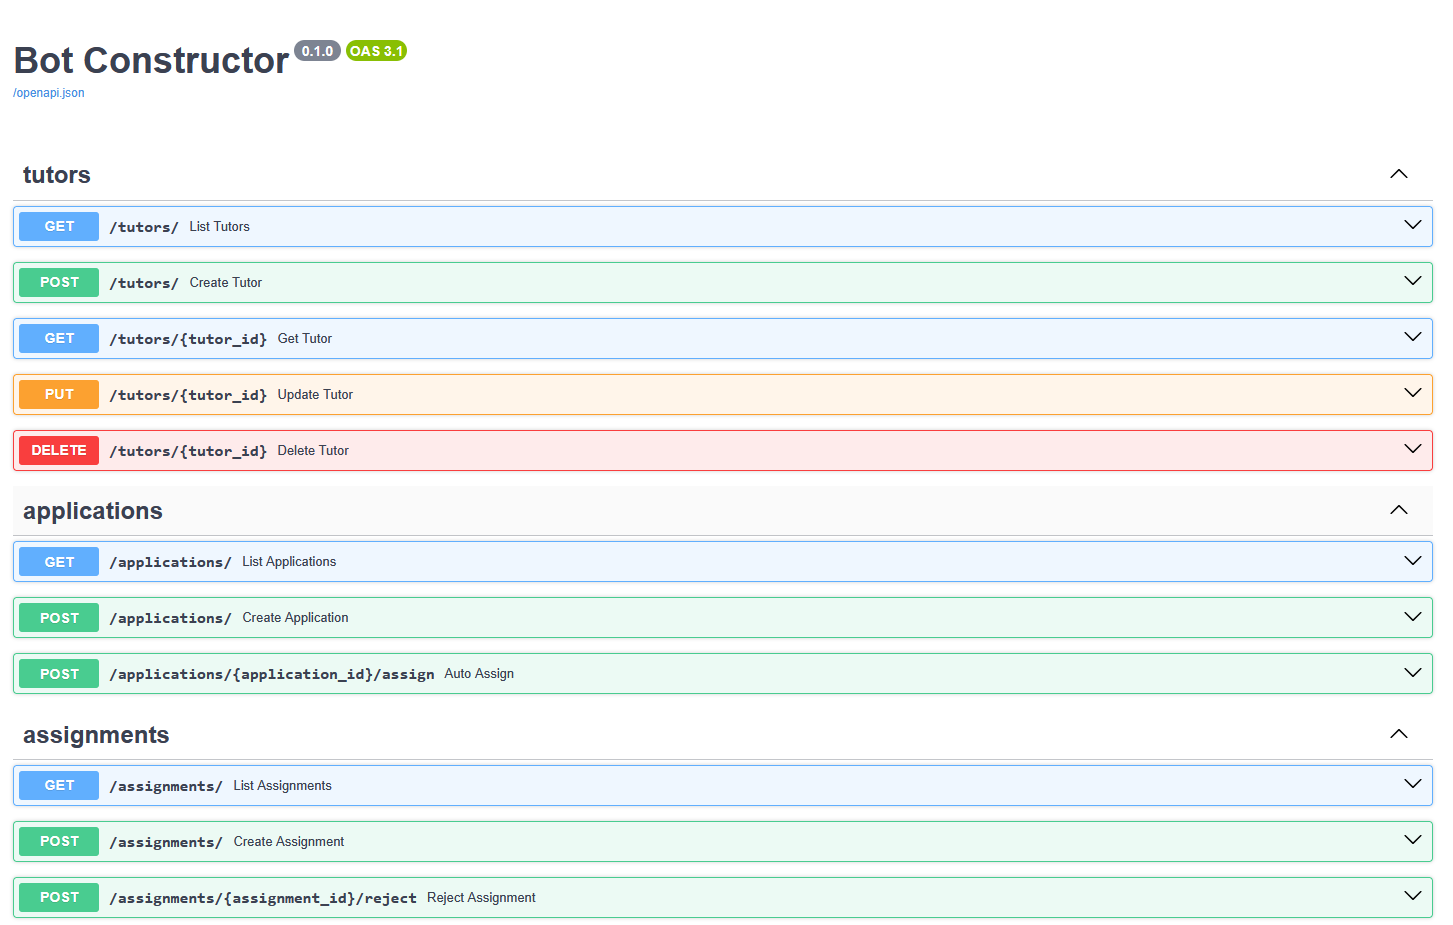Expand the Reject Assignment endpoint arrow

(x=1412, y=896)
